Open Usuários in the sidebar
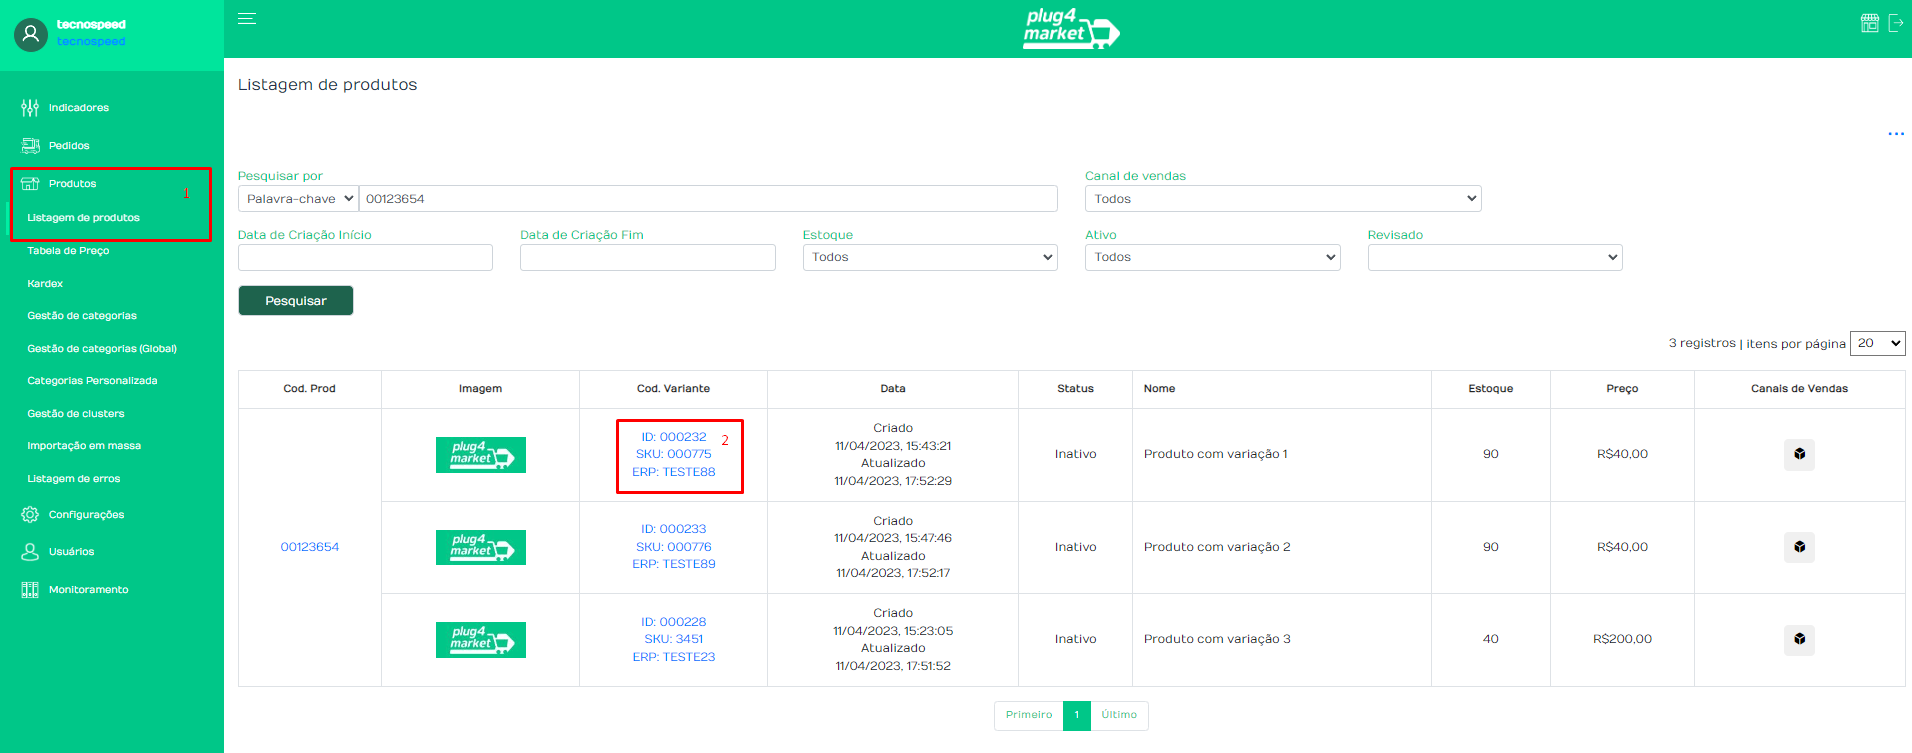This screenshot has width=1912, height=753. (71, 552)
